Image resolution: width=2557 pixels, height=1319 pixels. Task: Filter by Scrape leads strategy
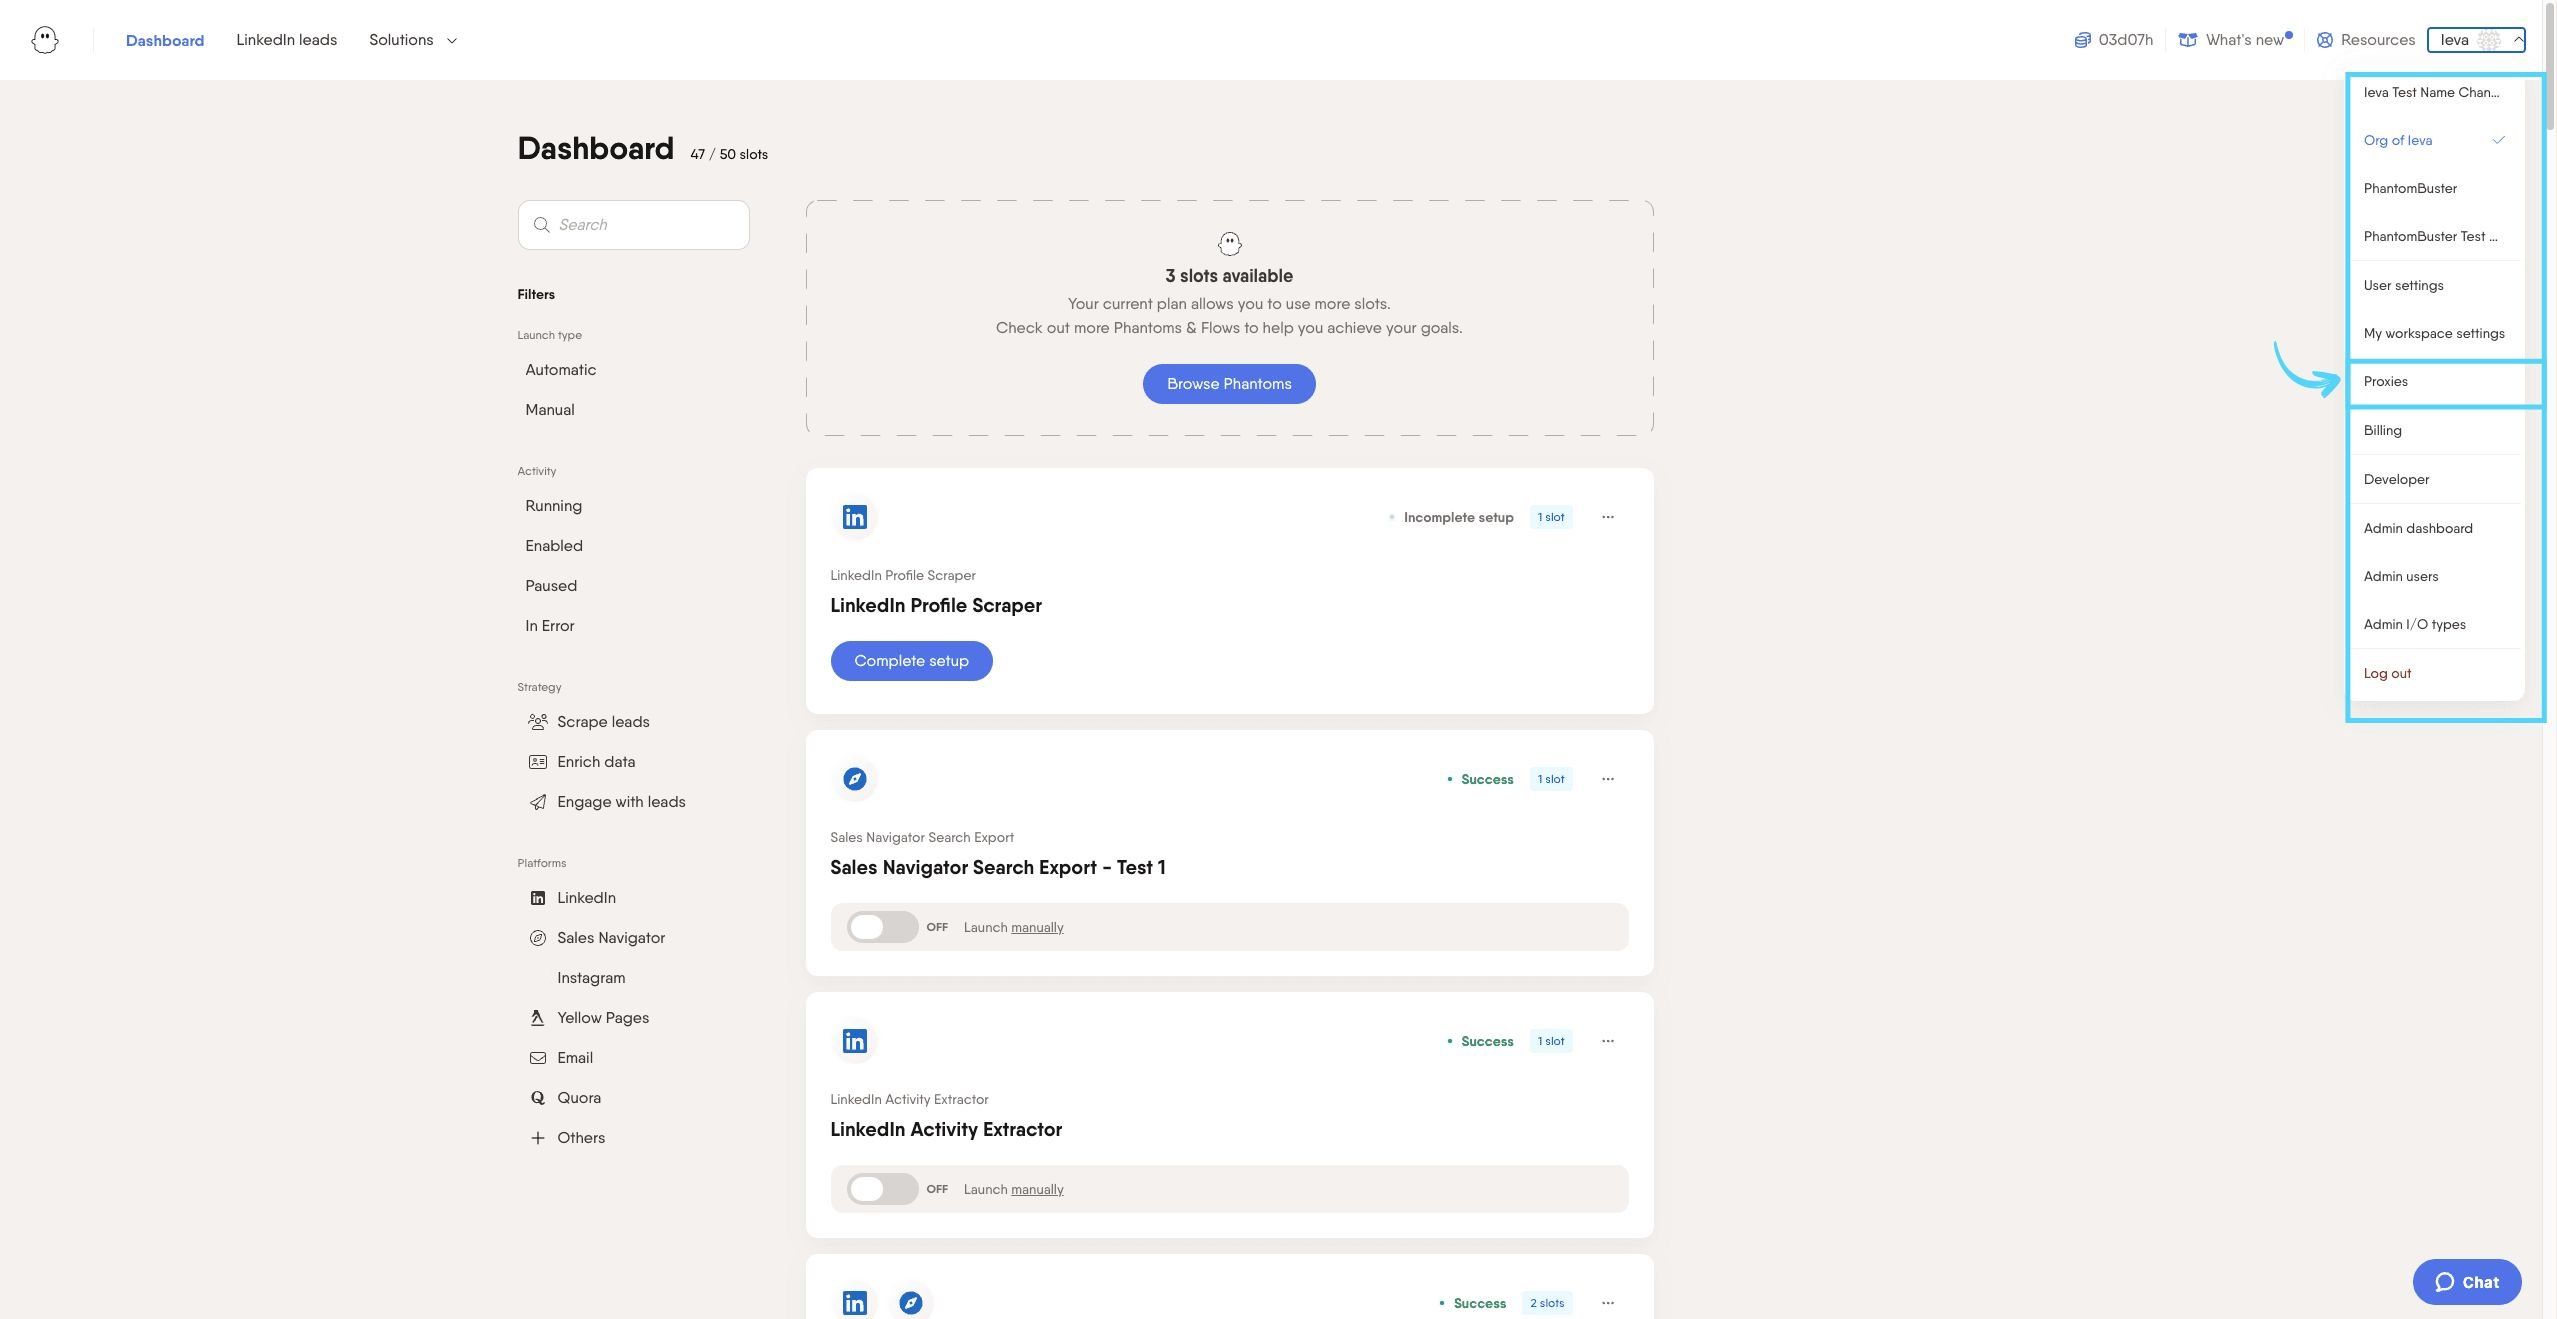pyautogui.click(x=589, y=722)
